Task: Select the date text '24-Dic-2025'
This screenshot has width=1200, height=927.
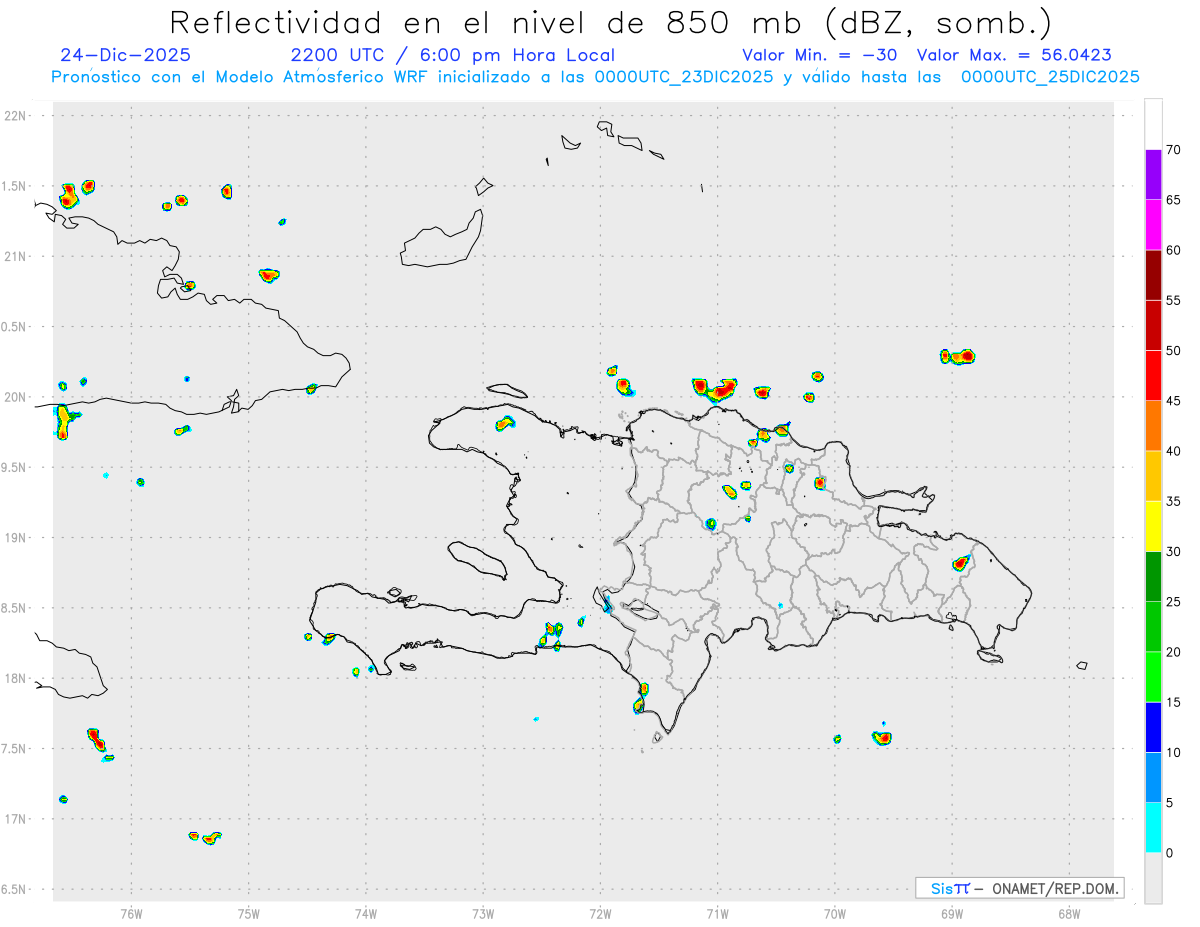Action: [x=125, y=55]
